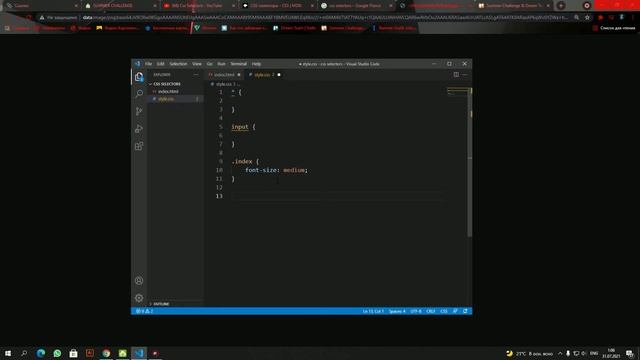
Task: Open the Search view in activity bar
Action: tap(139, 94)
